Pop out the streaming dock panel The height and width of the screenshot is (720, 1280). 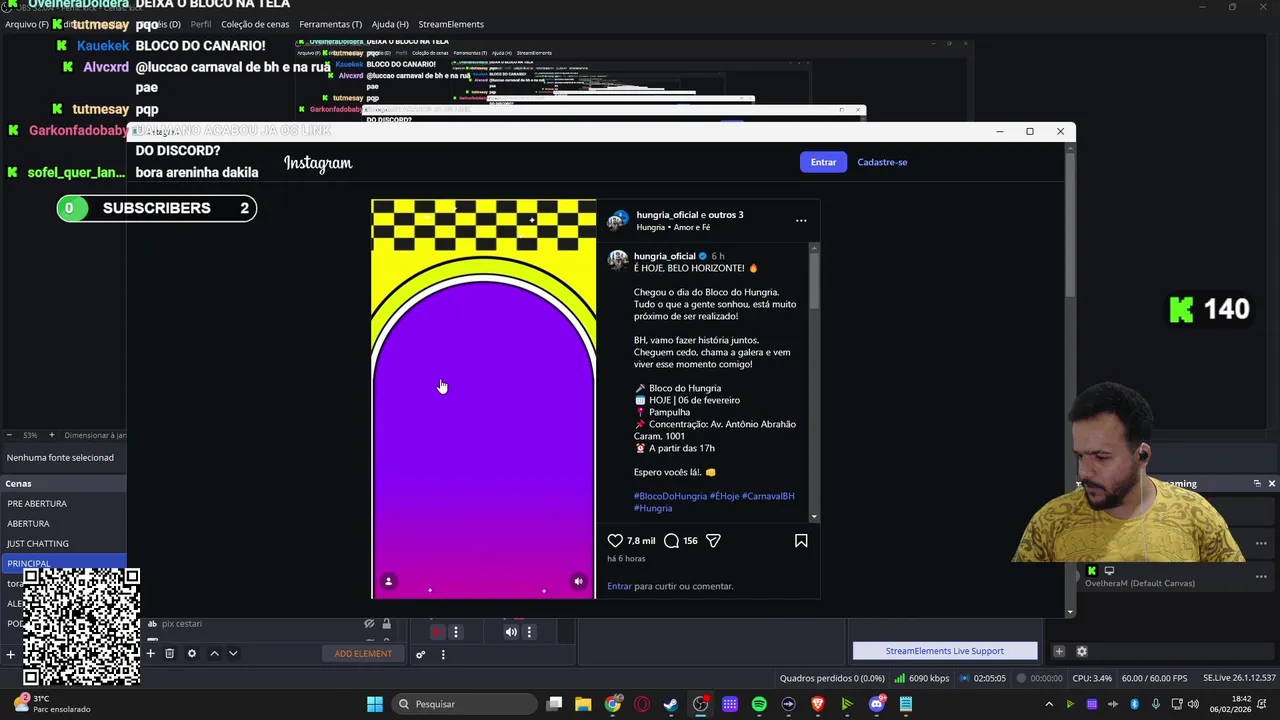[x=1257, y=484]
